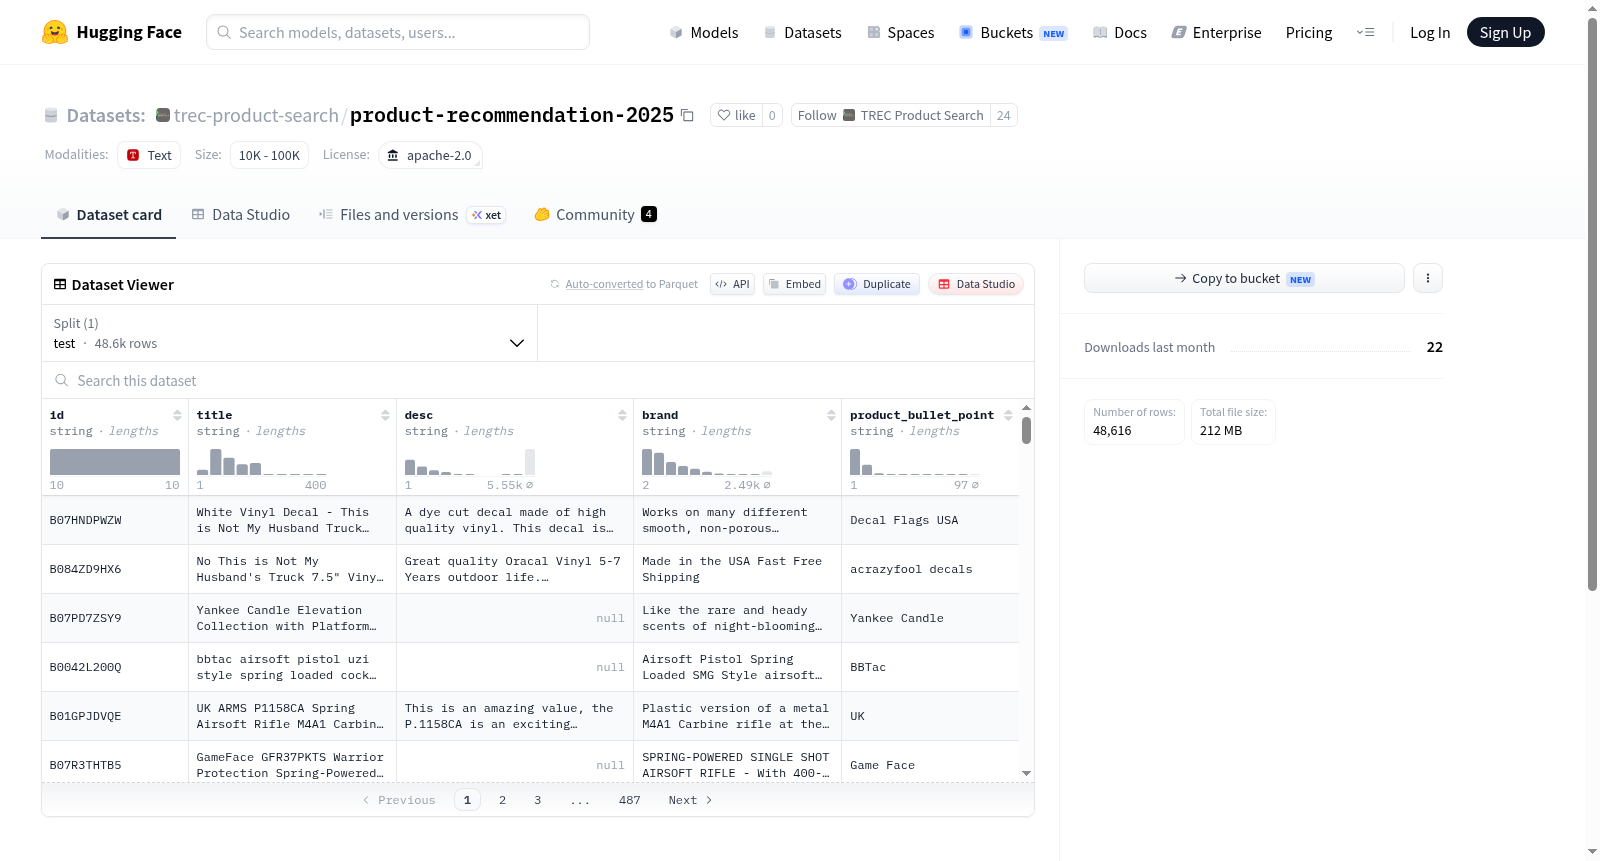Open Docs in the top navigation

point(1120,32)
